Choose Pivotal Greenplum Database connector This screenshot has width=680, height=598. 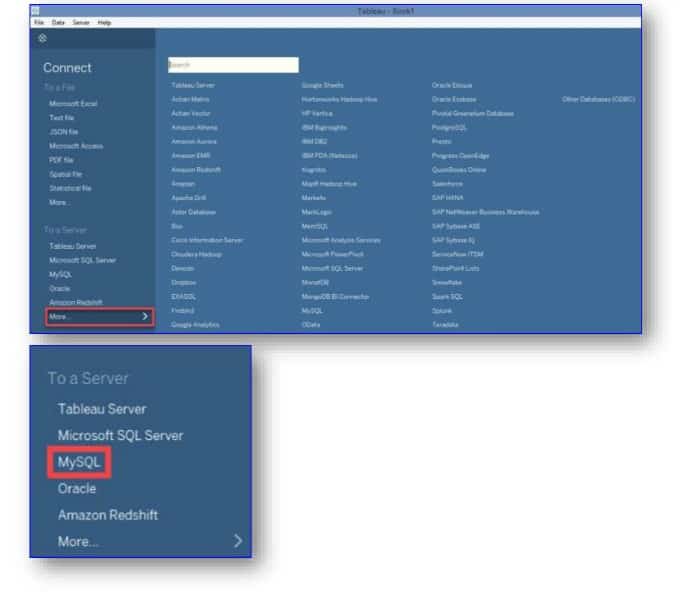[x=473, y=114]
